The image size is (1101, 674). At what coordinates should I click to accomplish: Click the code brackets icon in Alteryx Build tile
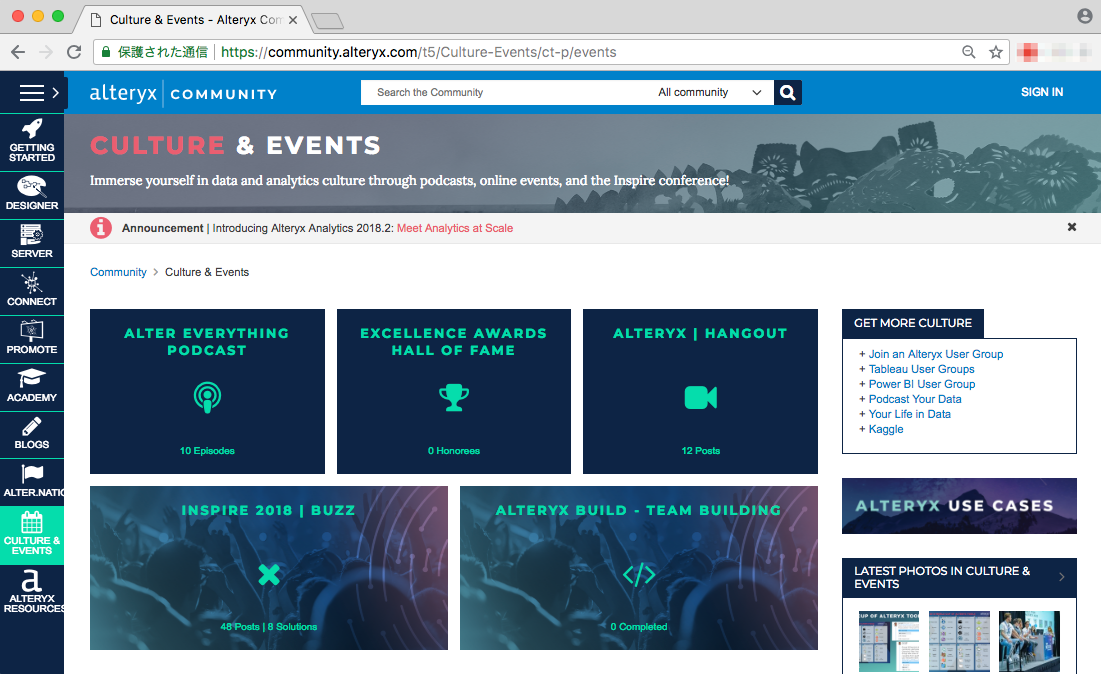(639, 575)
